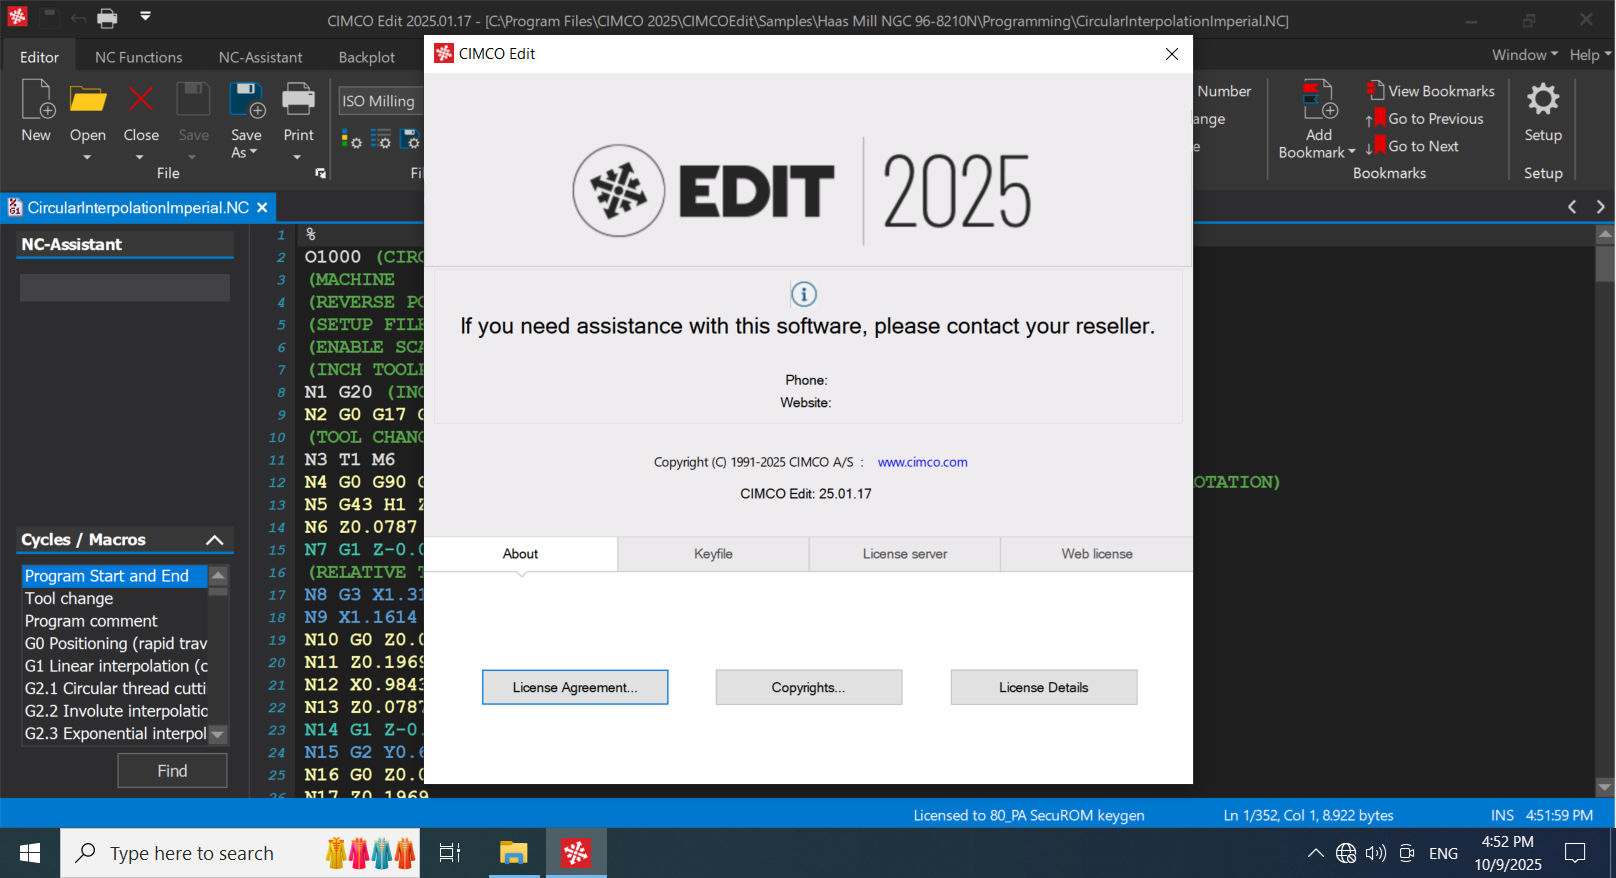Open a file using the yellow folder icon

(88, 100)
